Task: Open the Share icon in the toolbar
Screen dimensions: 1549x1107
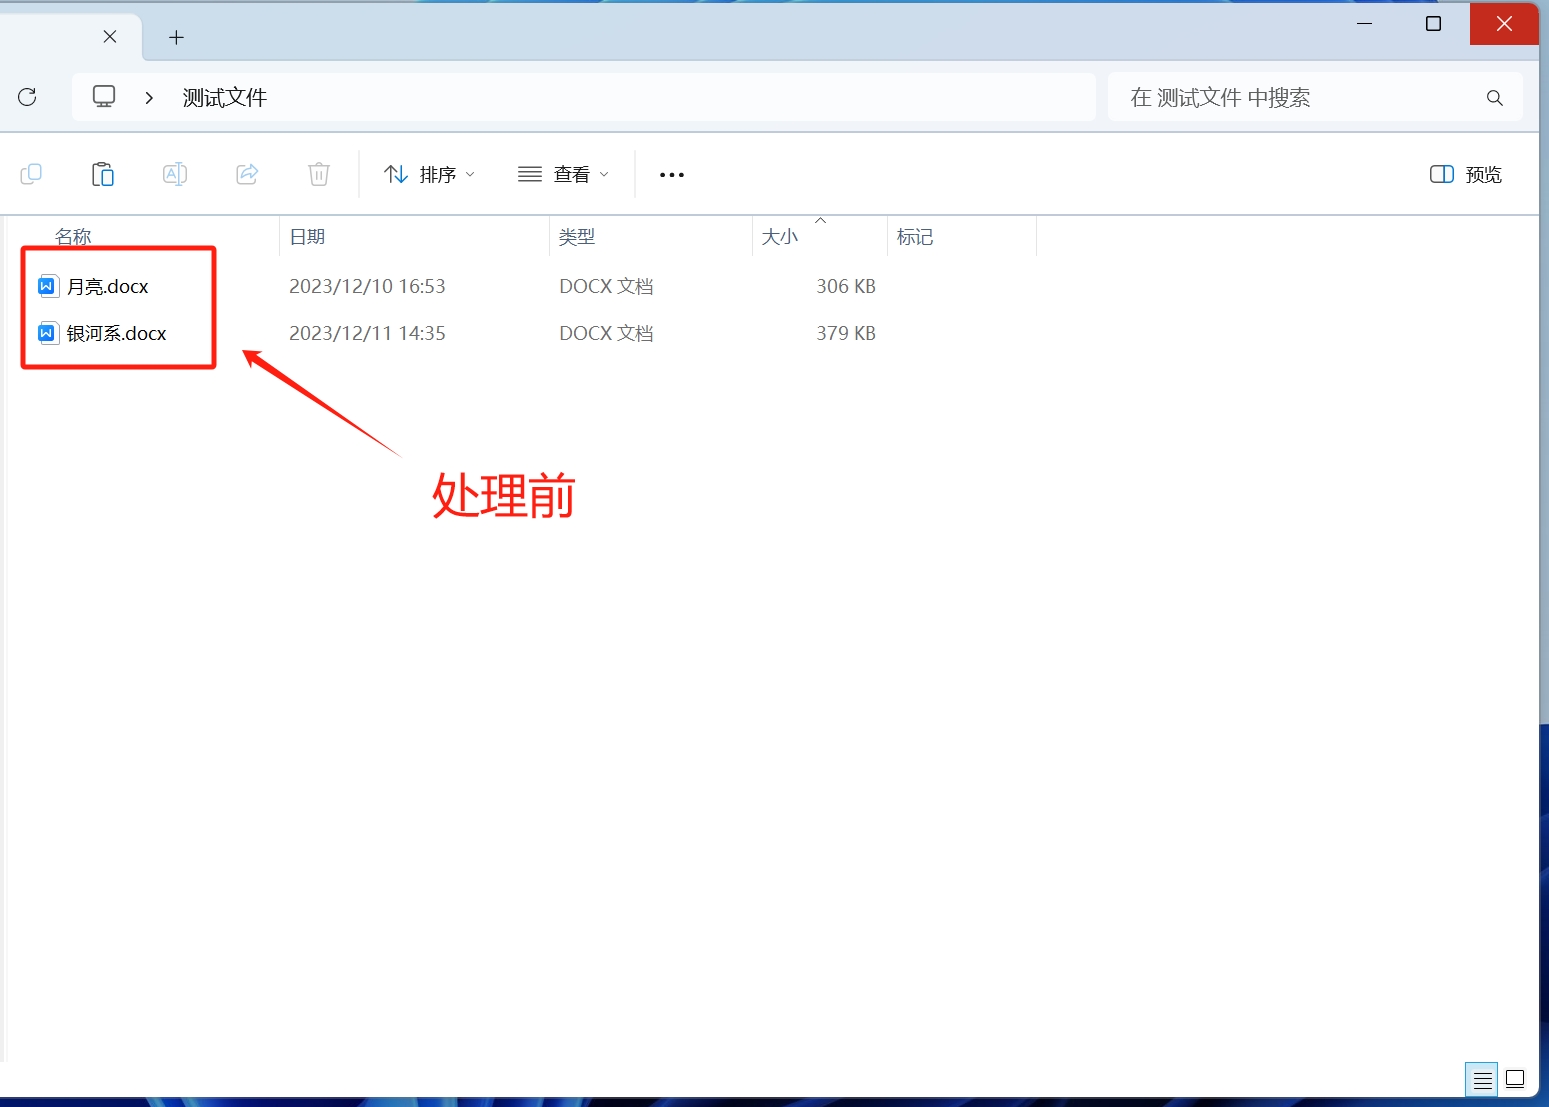Action: pyautogui.click(x=247, y=174)
